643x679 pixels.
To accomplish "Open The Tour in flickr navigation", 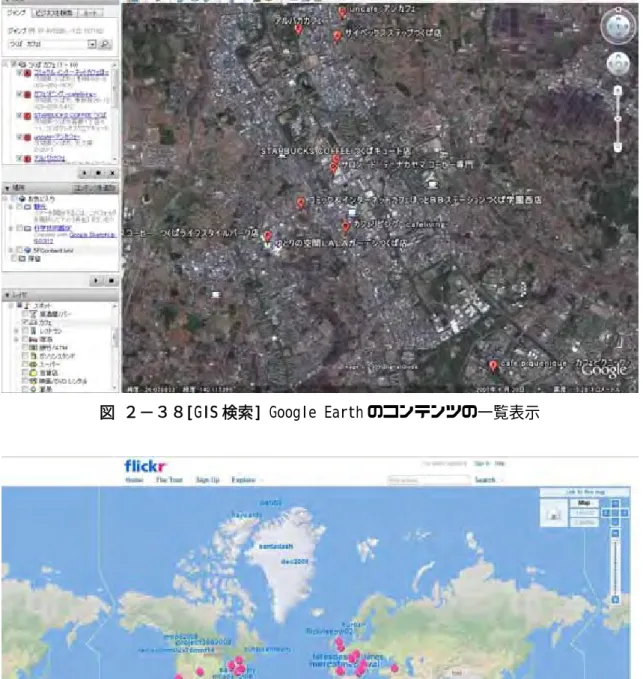I will 169,480.
